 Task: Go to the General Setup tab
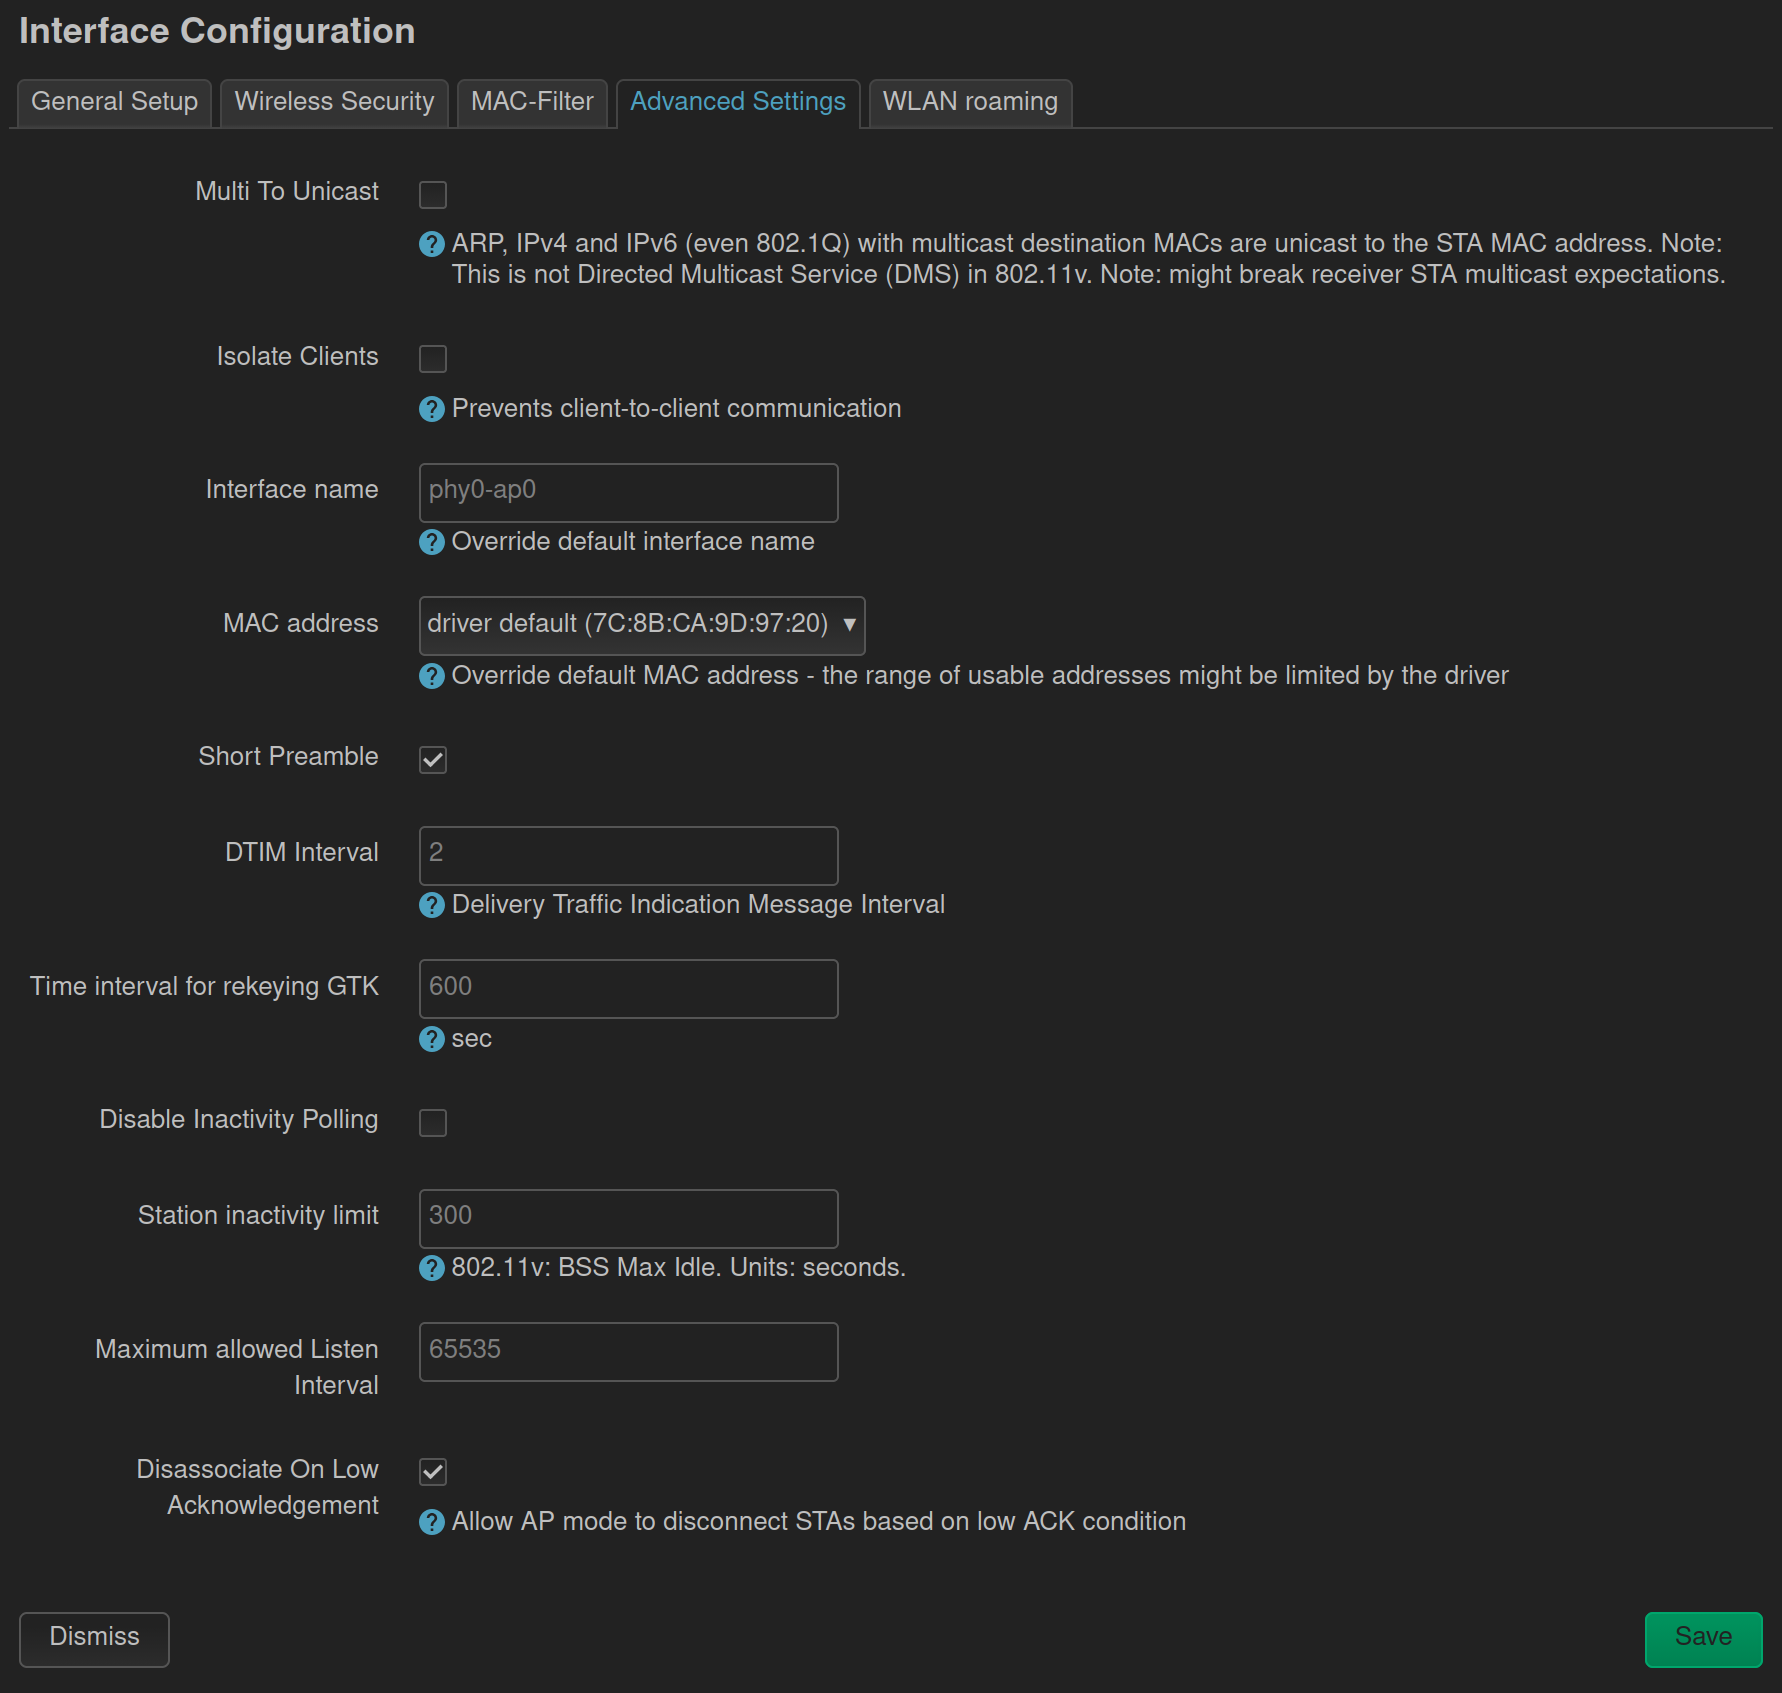pos(114,102)
